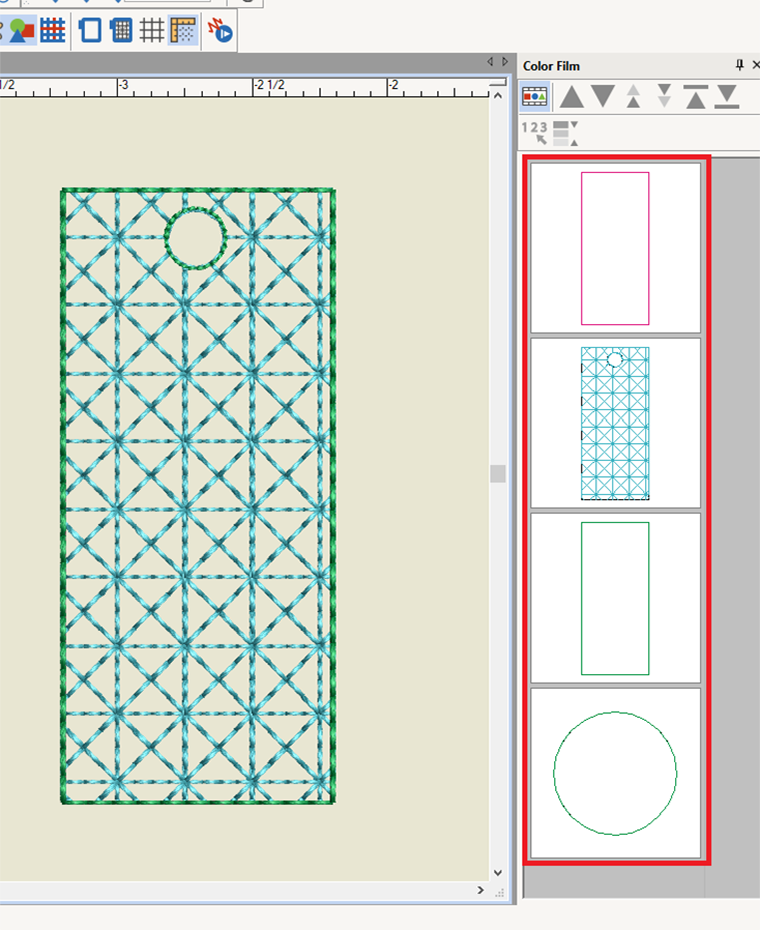Click the double up-triangle step icon
Screen dimensions: 760x930
(x=634, y=97)
